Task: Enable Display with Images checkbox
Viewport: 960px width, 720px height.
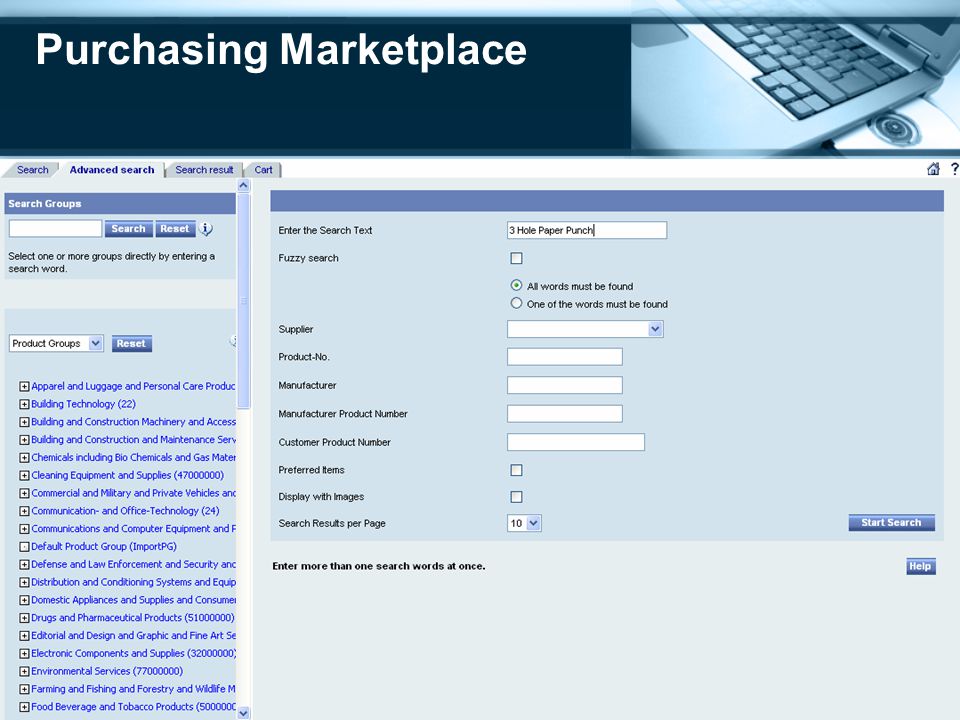Action: (517, 497)
